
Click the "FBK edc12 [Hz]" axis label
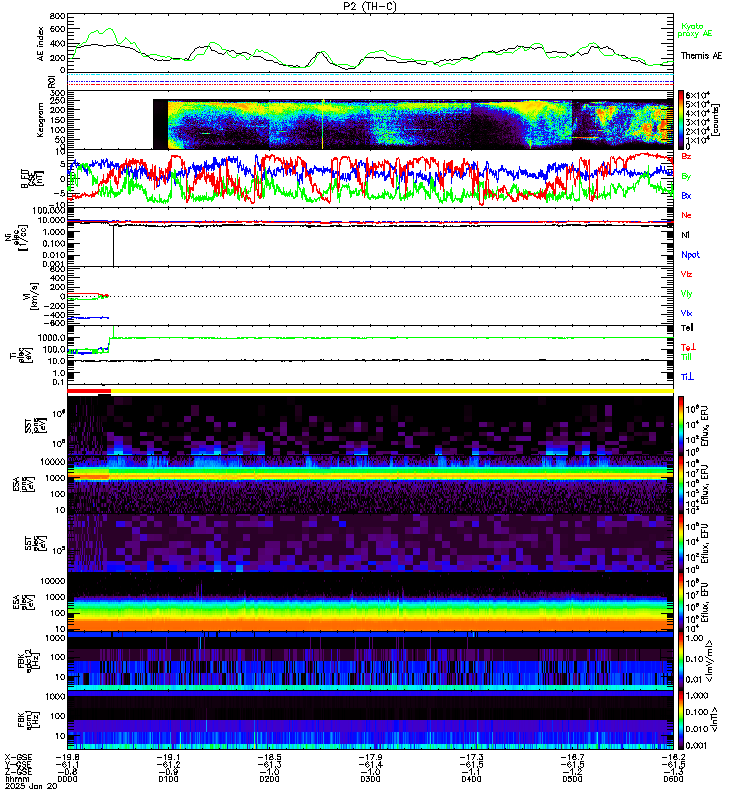point(28,661)
